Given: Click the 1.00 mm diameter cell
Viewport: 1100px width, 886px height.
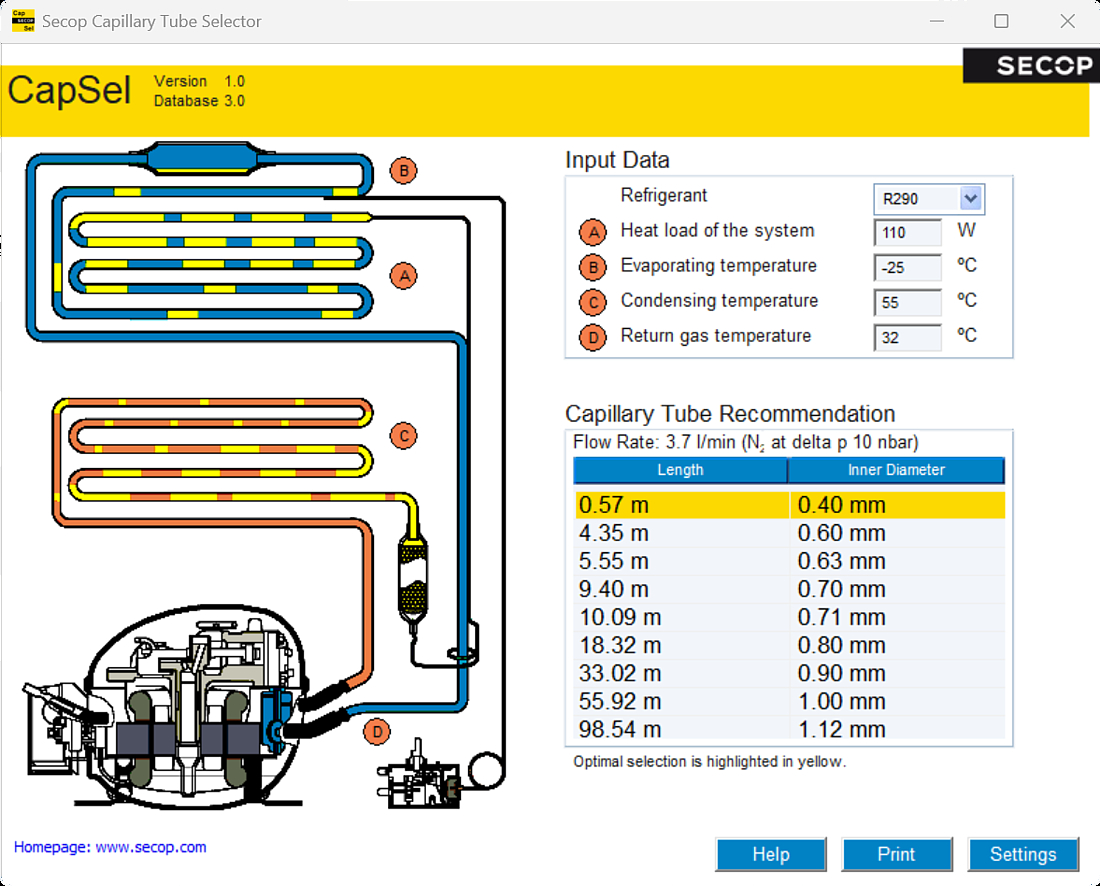Looking at the screenshot, I should [898, 702].
